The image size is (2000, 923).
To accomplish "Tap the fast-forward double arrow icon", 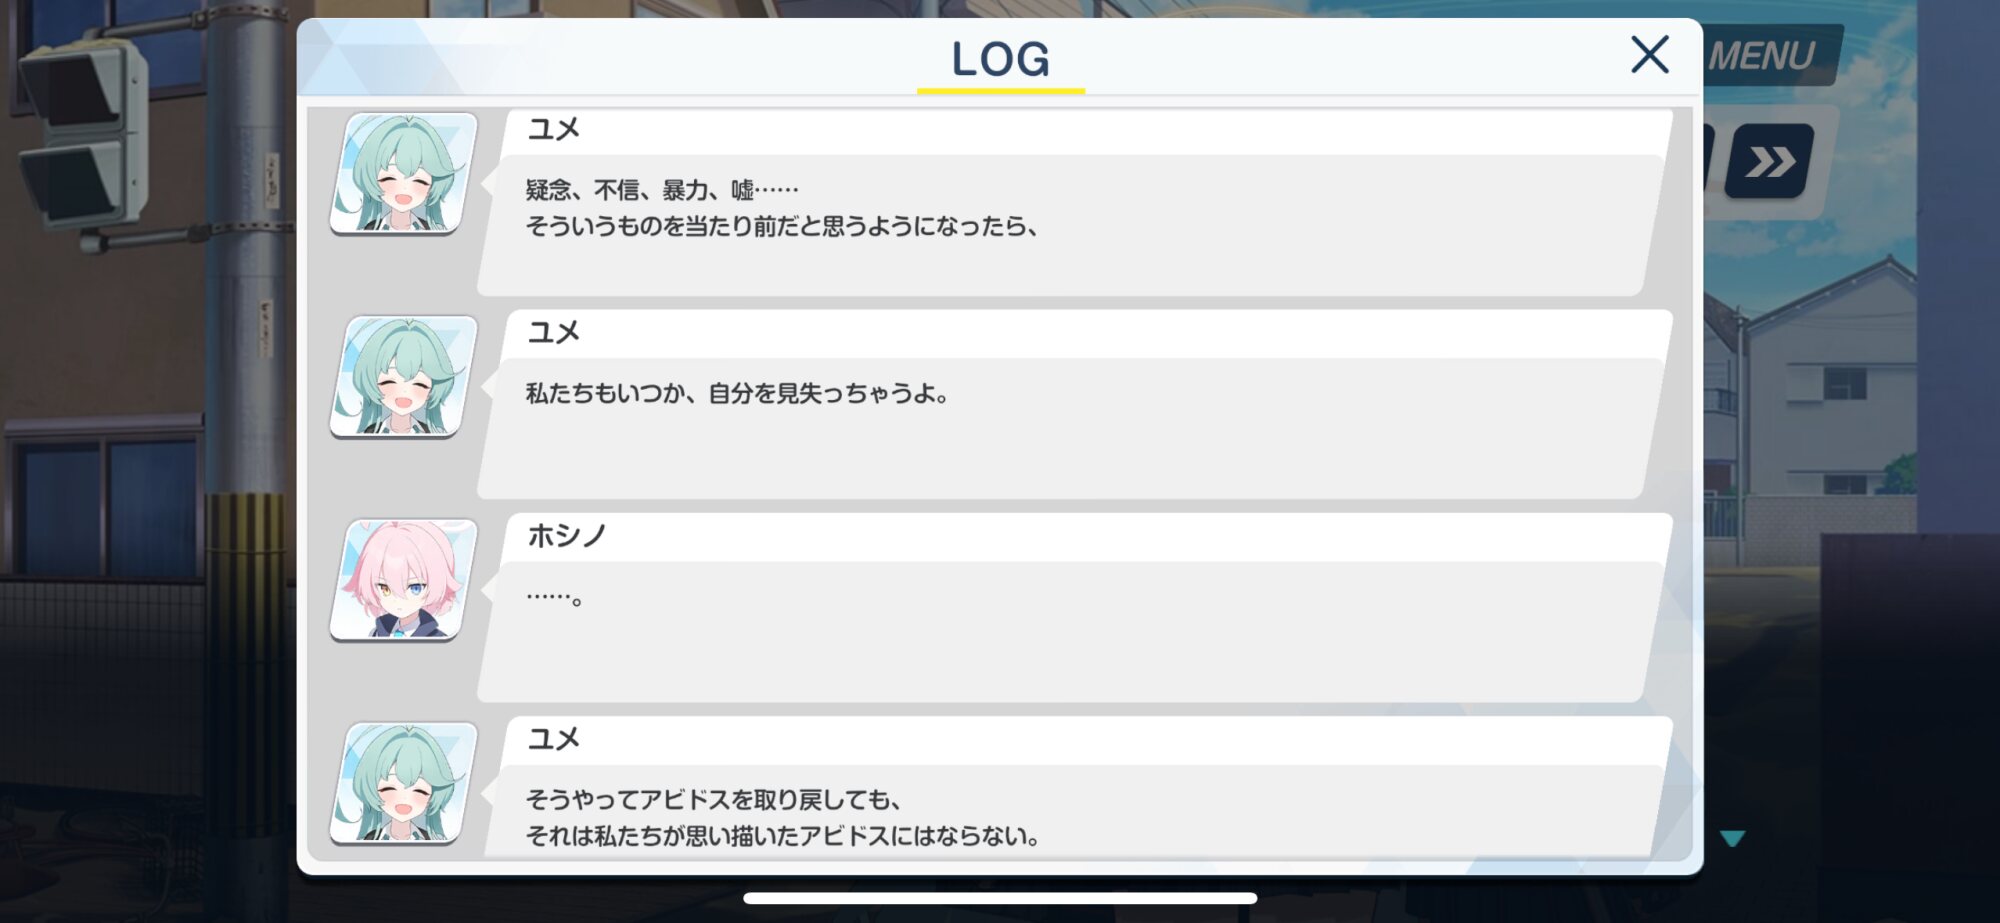I will pos(1771,161).
